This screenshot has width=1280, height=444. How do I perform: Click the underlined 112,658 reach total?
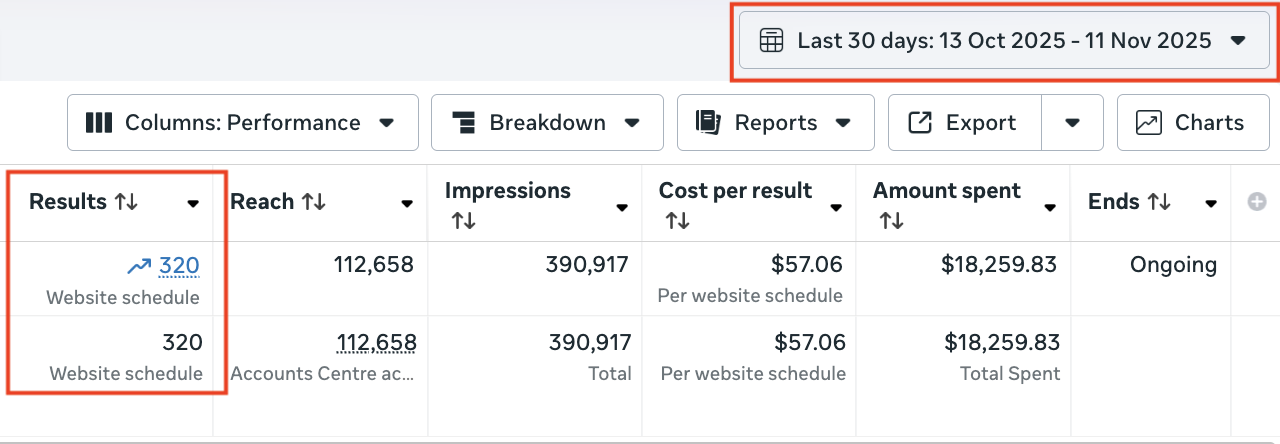(376, 344)
